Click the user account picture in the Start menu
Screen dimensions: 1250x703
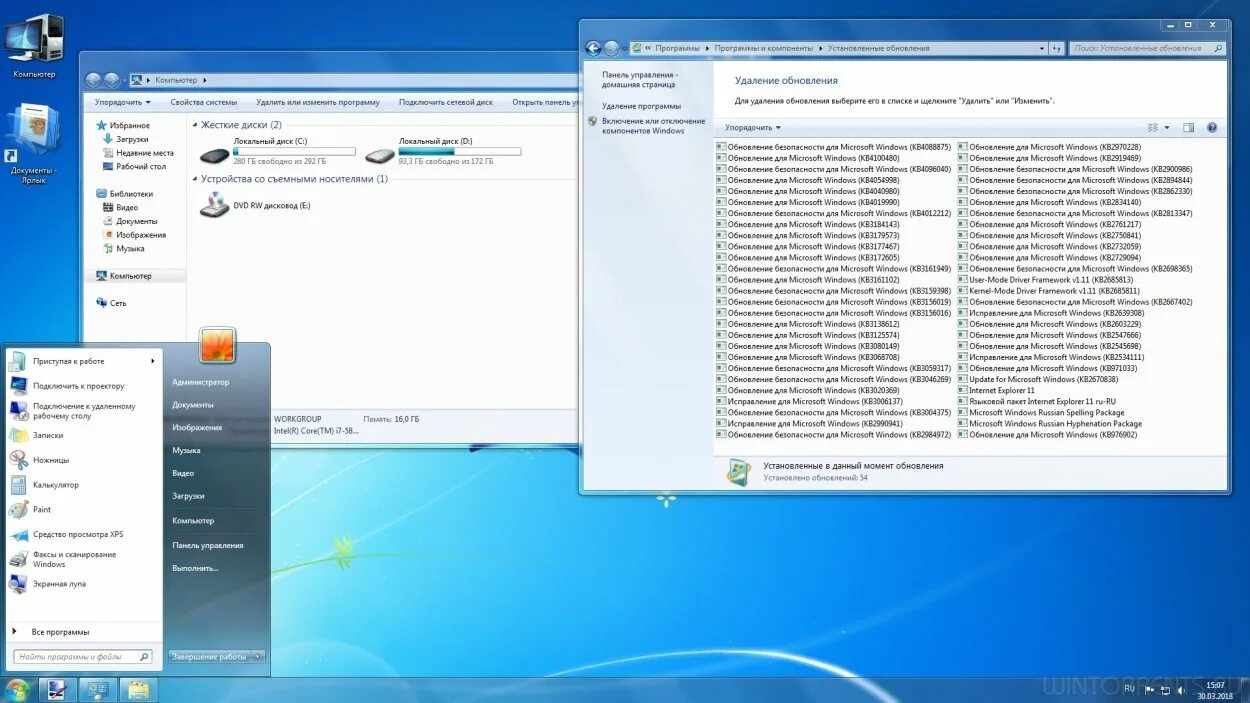tap(217, 345)
